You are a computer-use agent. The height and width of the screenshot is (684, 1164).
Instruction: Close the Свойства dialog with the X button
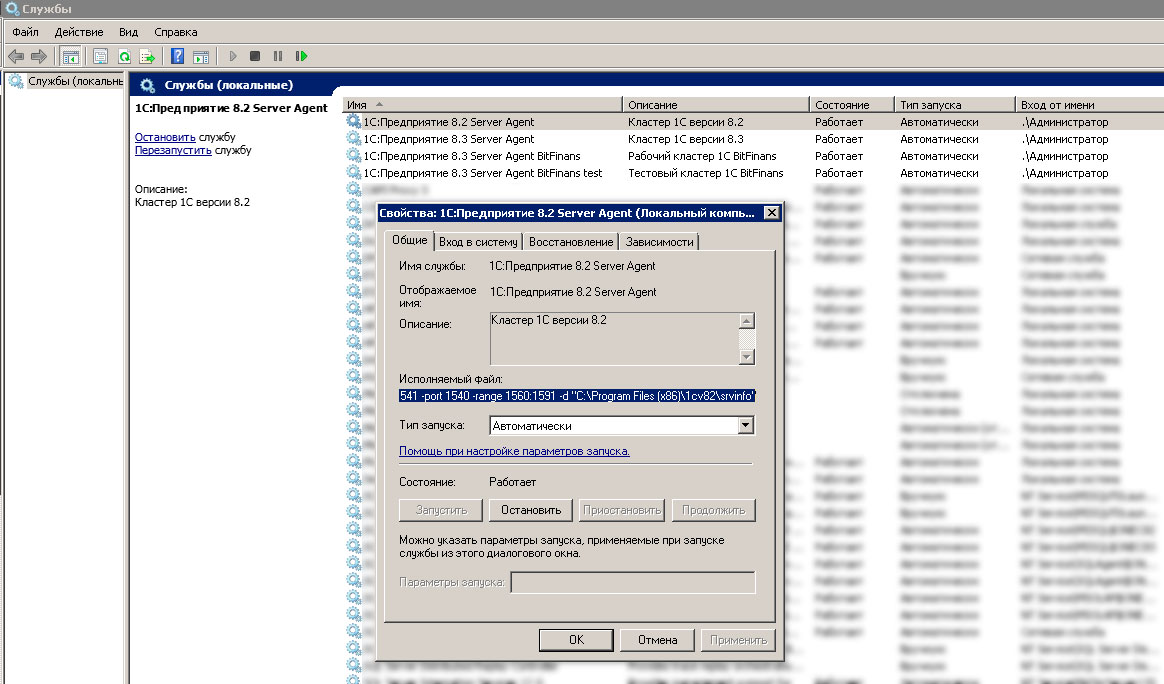tap(771, 213)
